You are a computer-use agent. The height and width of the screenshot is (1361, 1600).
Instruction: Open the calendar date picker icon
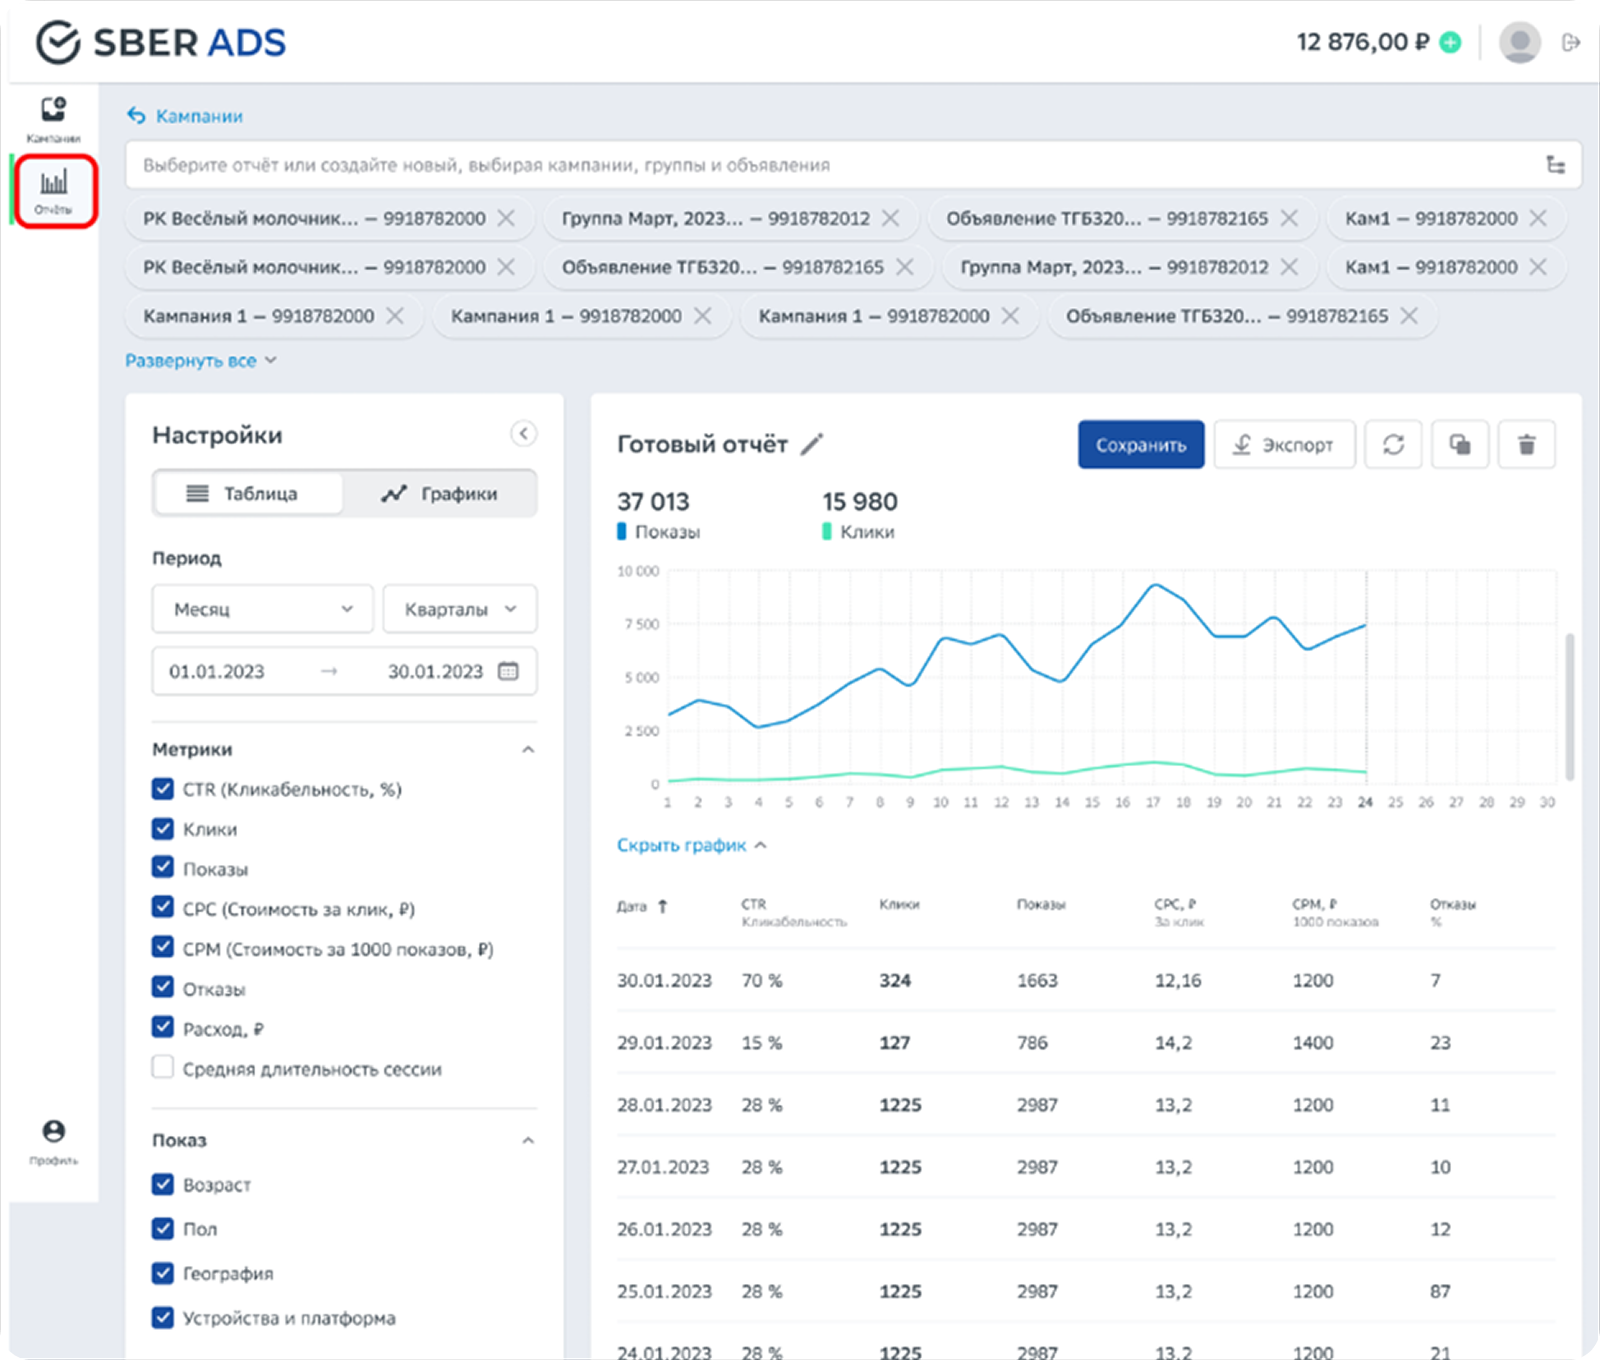pos(508,671)
